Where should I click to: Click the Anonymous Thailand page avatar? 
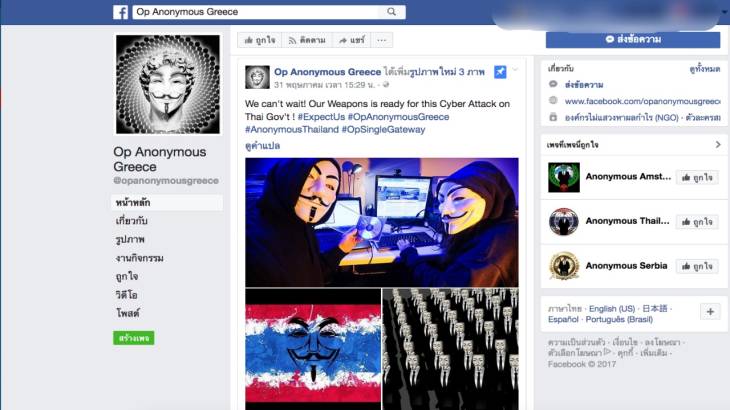[564, 221]
